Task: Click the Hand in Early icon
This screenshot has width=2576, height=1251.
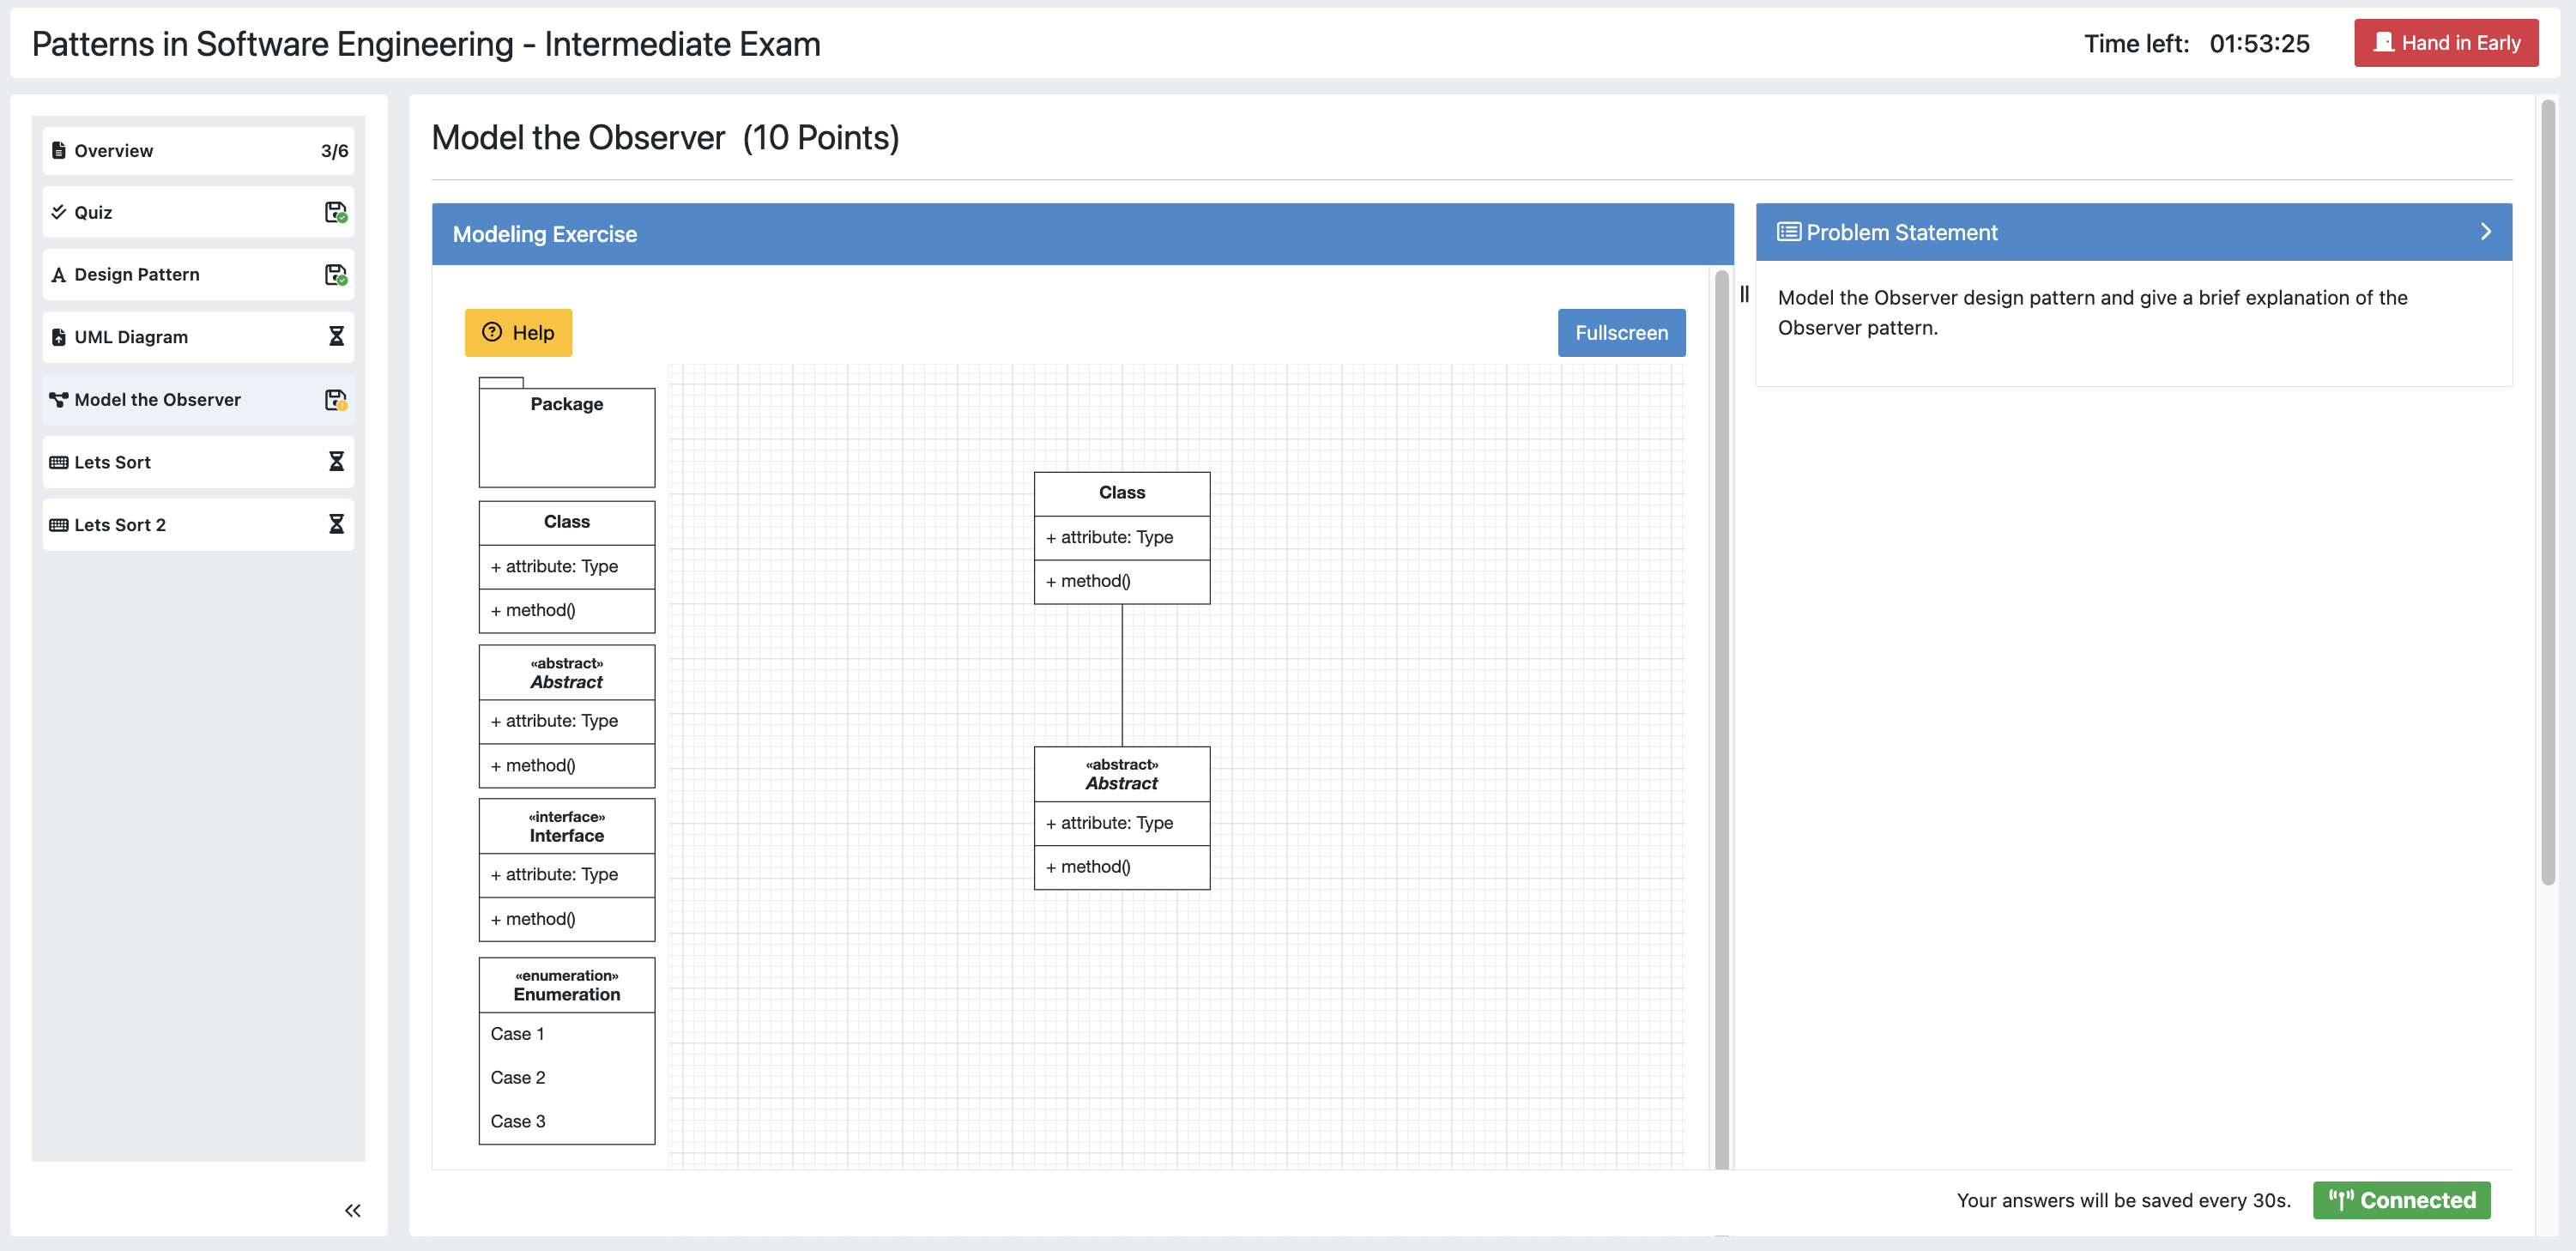Action: (x=2384, y=42)
